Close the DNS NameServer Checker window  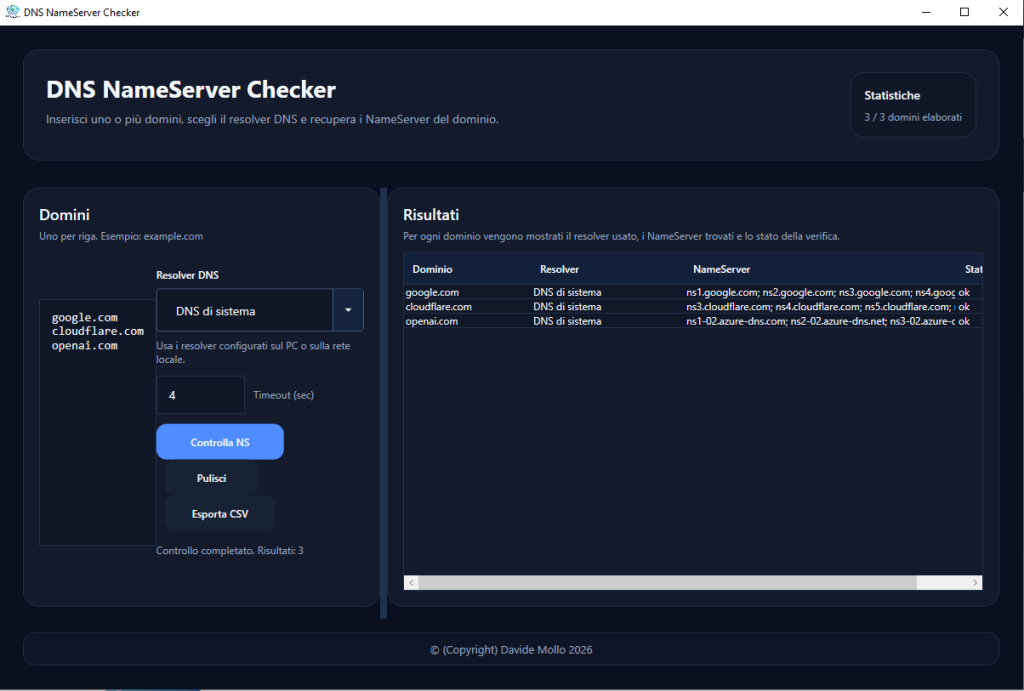(x=1002, y=12)
